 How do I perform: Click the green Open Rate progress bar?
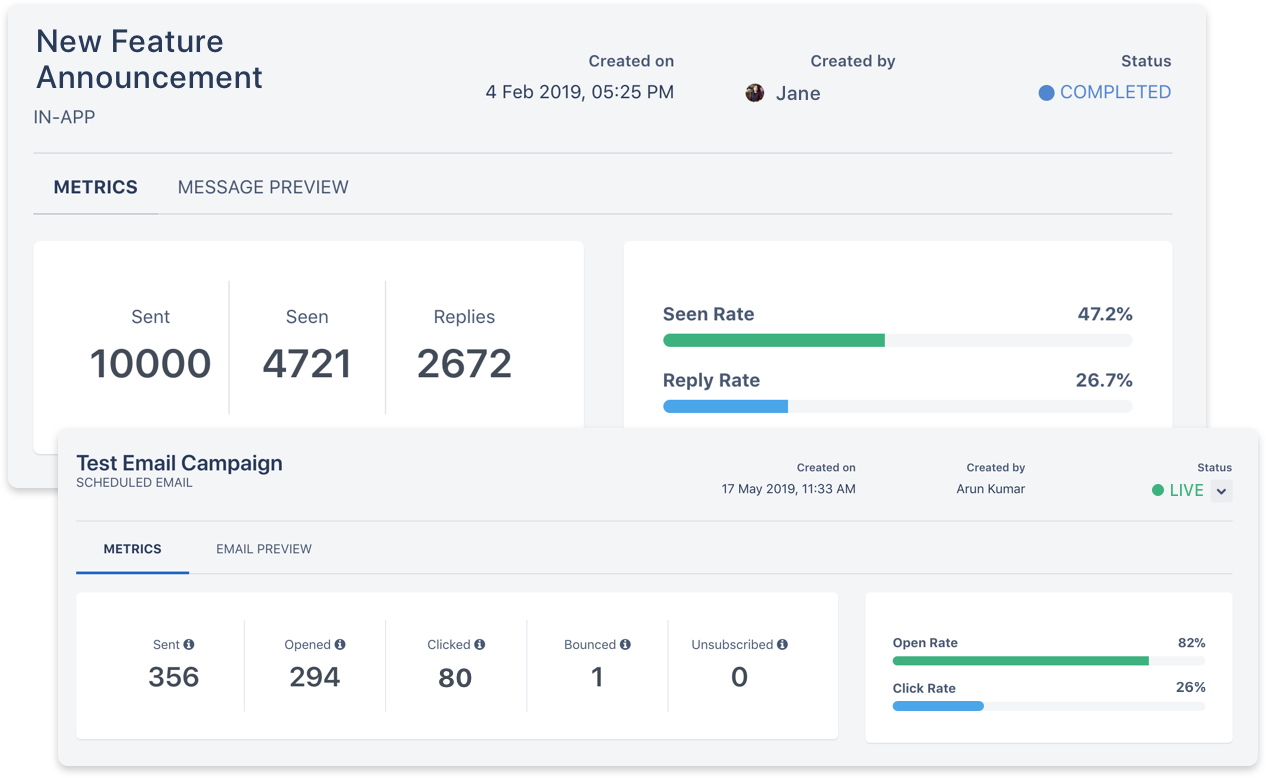pyautogui.click(x=1020, y=661)
